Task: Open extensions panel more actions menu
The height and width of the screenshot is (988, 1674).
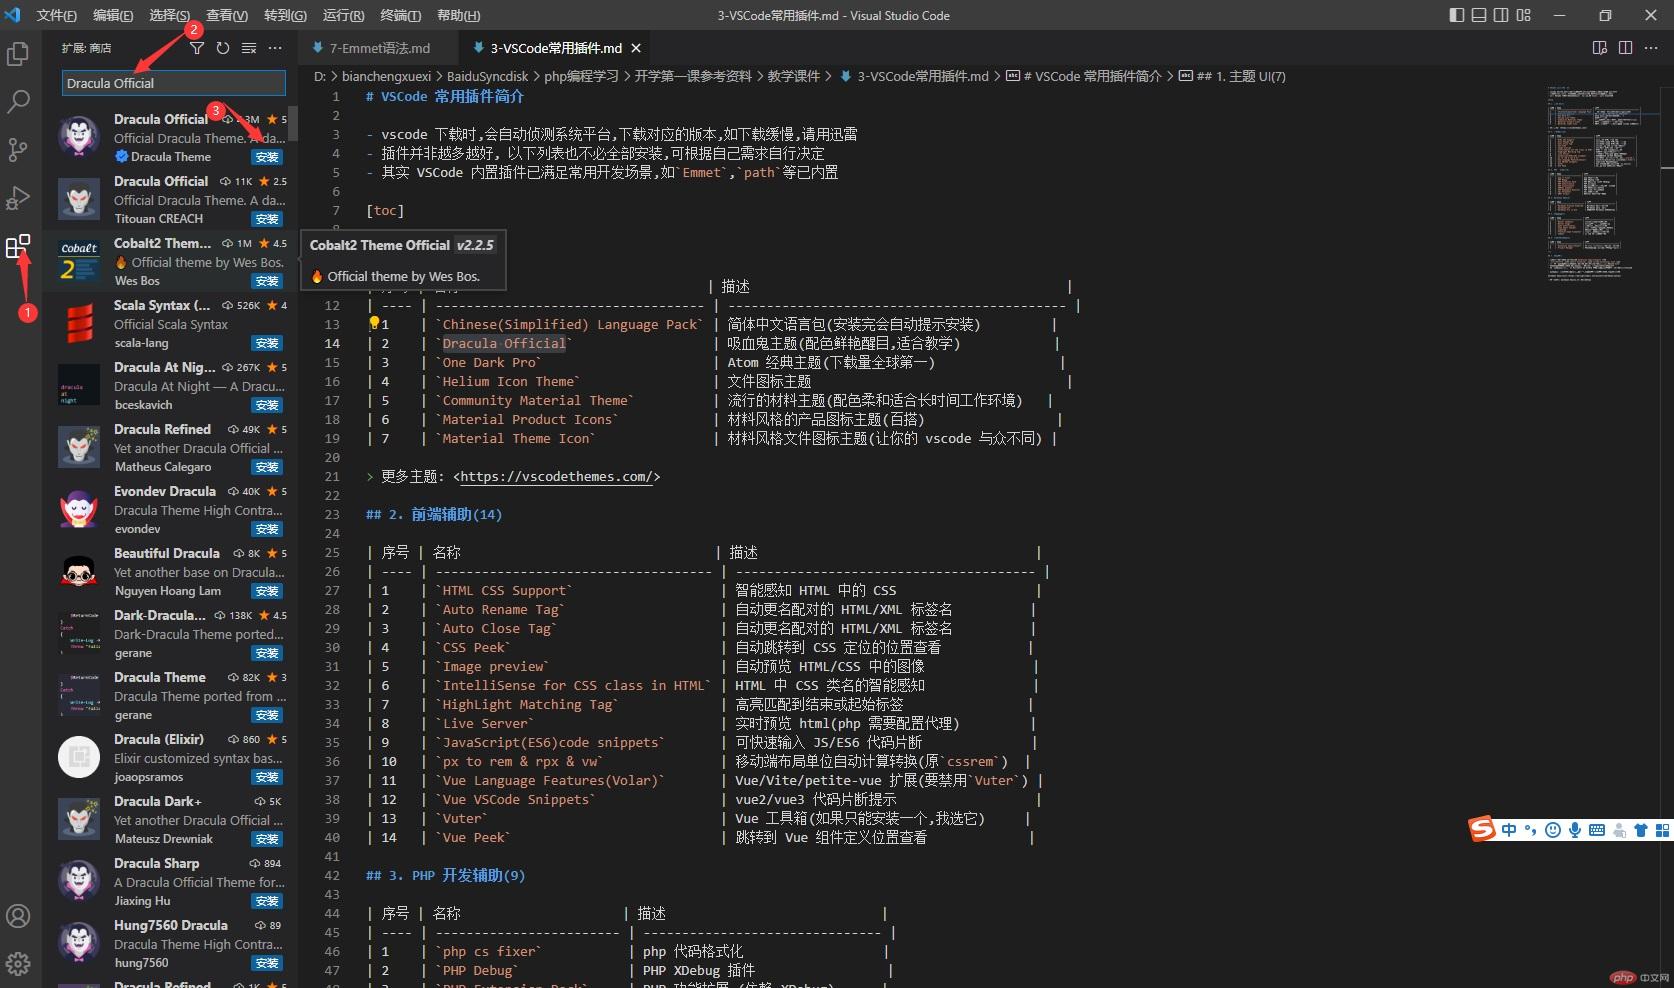Action: tap(275, 48)
